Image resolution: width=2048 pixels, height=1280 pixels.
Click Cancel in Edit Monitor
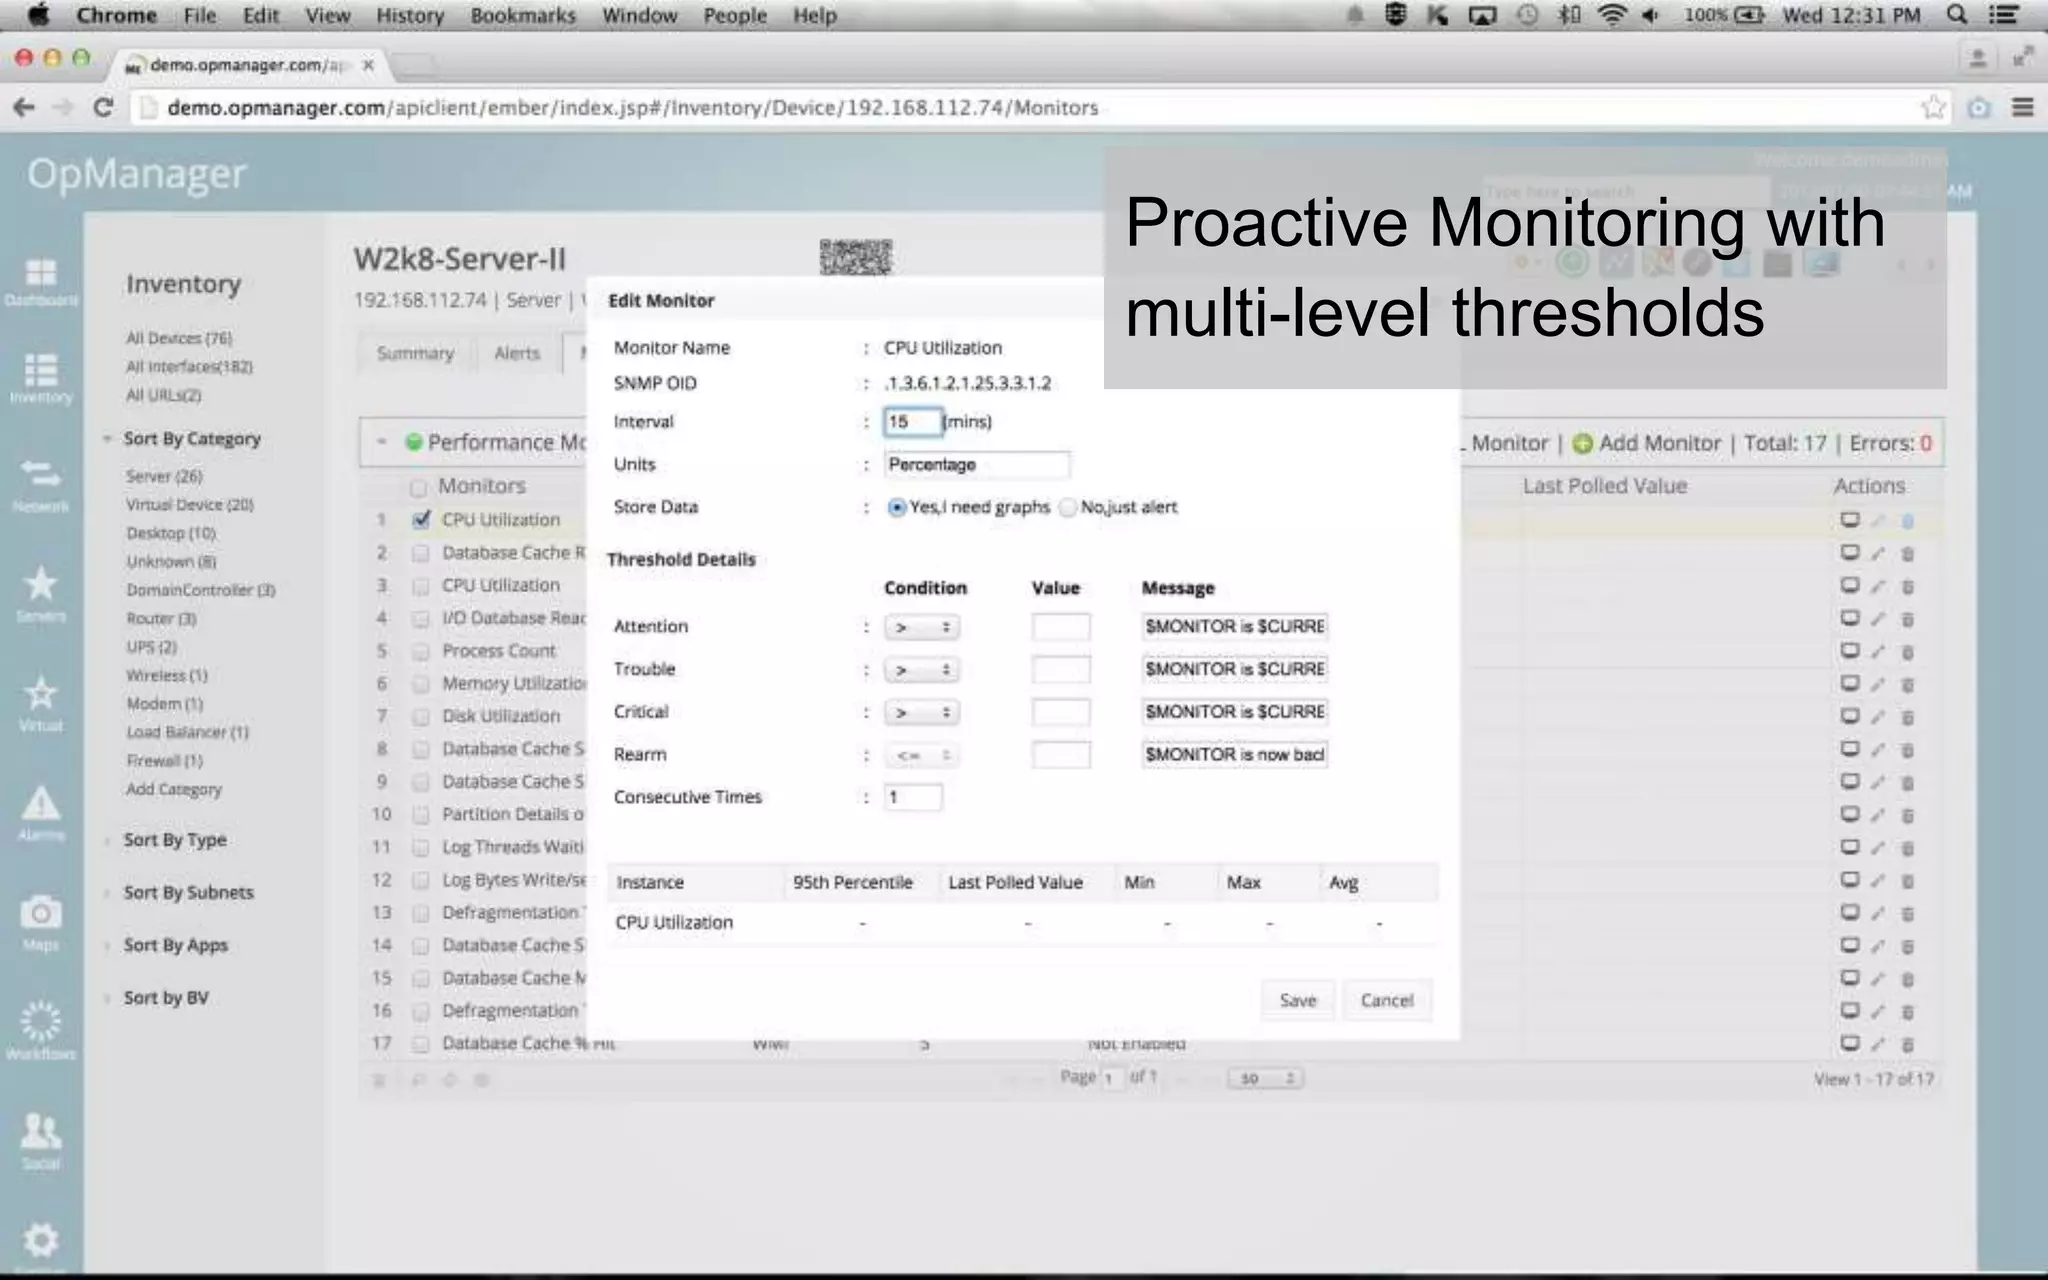[1387, 1000]
